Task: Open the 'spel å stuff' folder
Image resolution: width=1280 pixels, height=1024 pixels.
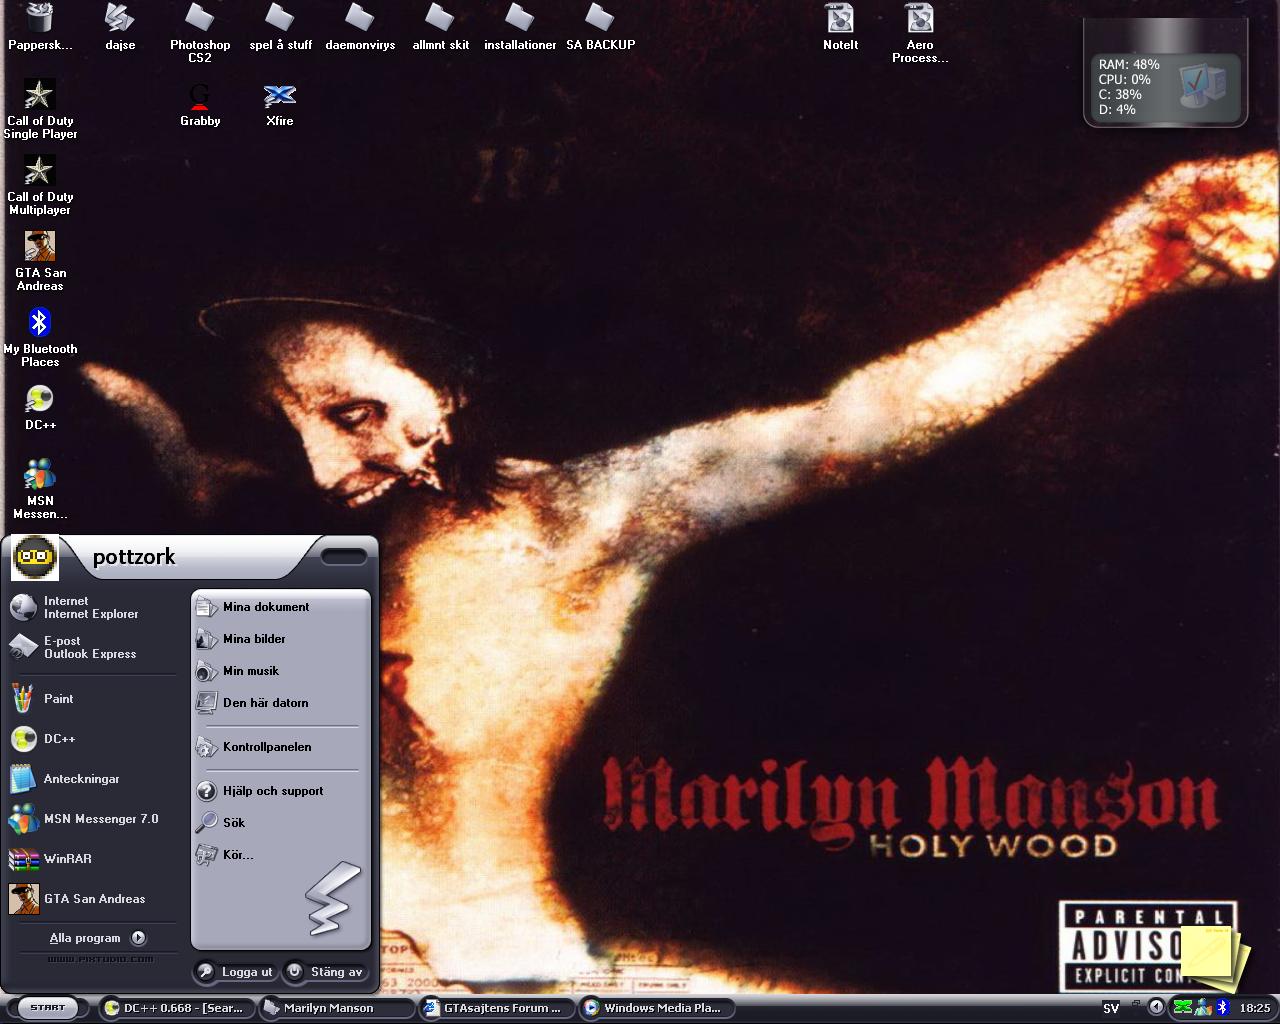Action: click(280, 27)
